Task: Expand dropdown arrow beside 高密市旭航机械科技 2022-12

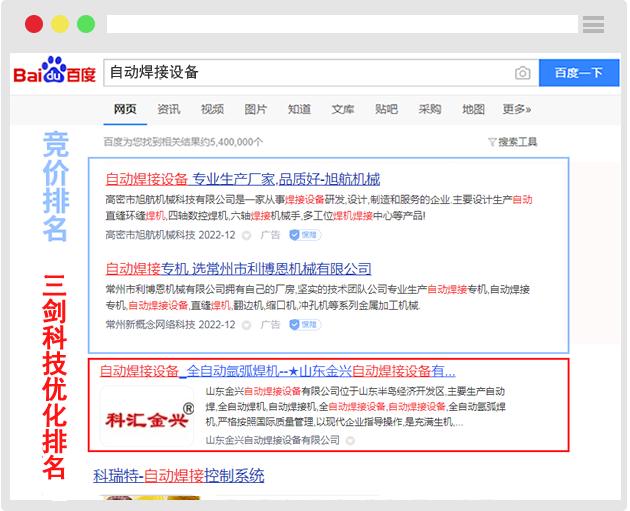Action: 246,235
